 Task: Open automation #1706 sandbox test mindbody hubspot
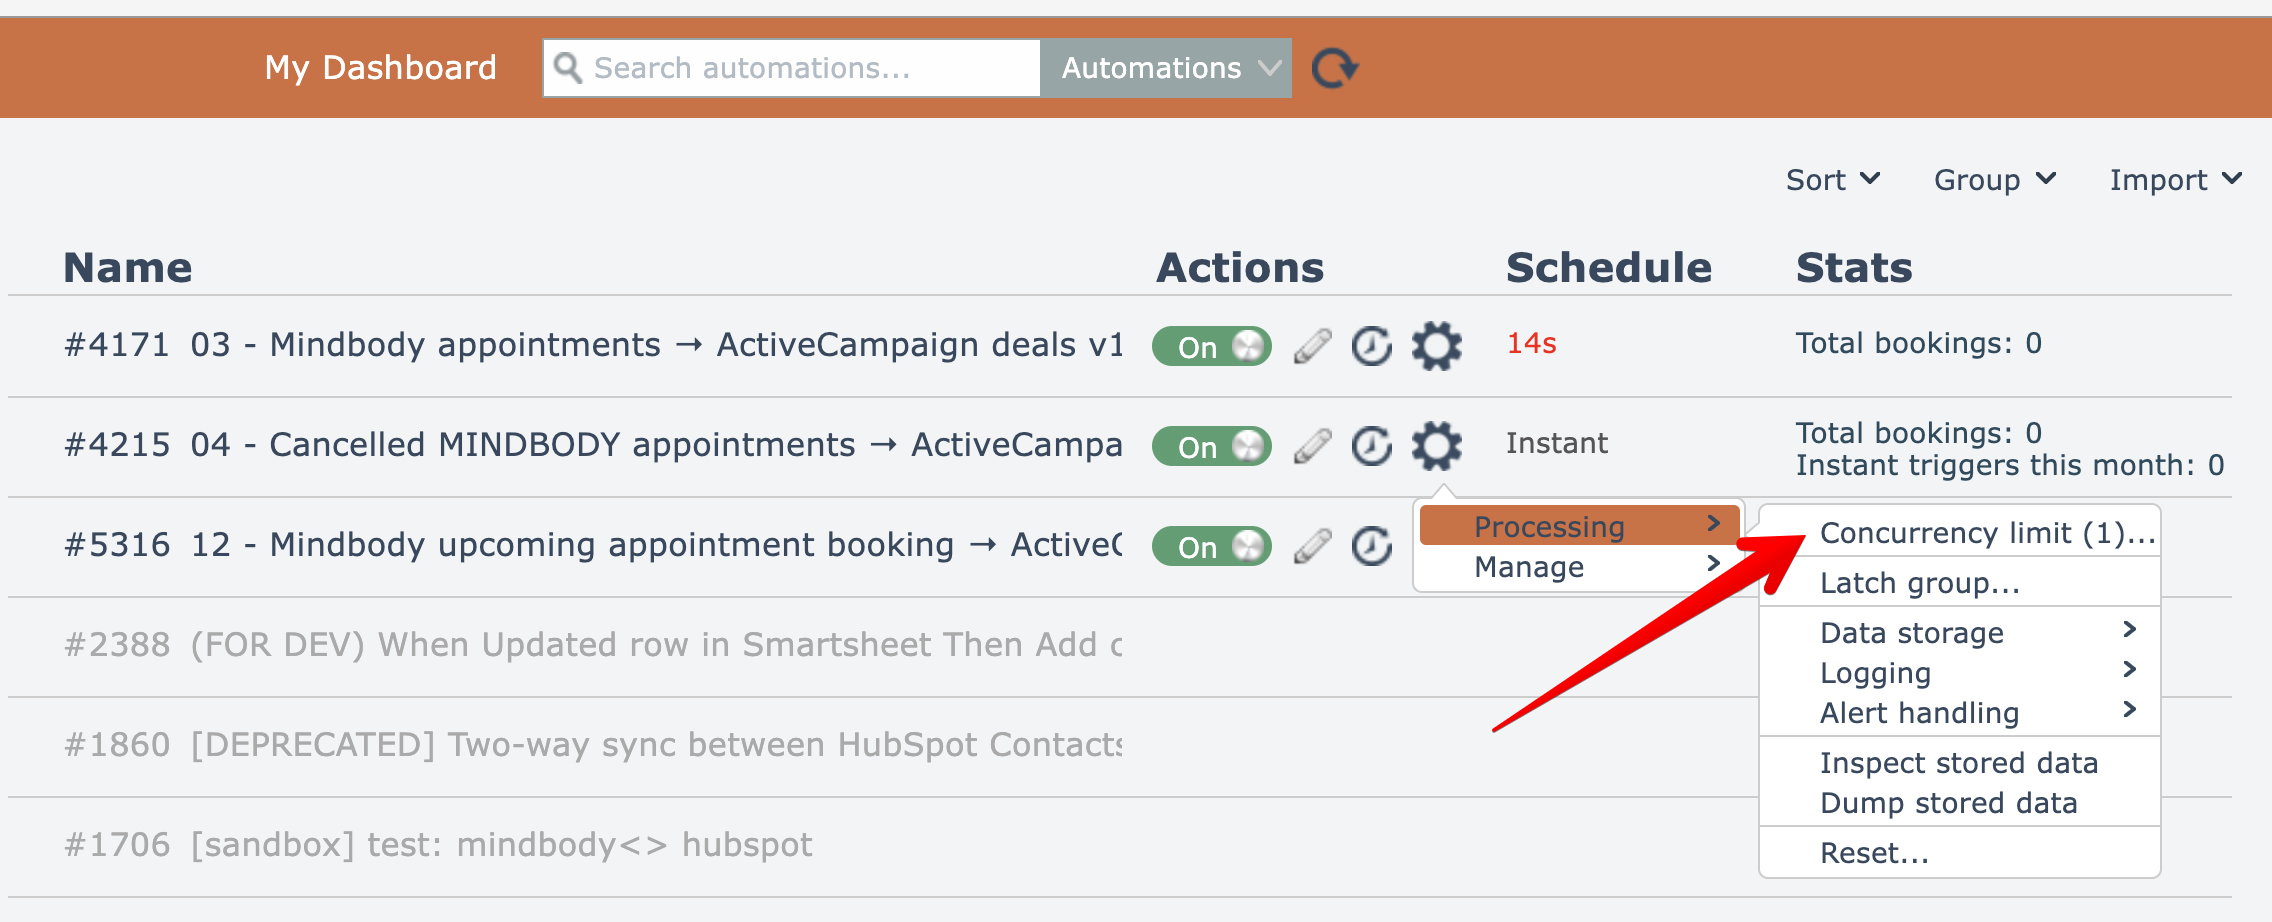pos(438,845)
